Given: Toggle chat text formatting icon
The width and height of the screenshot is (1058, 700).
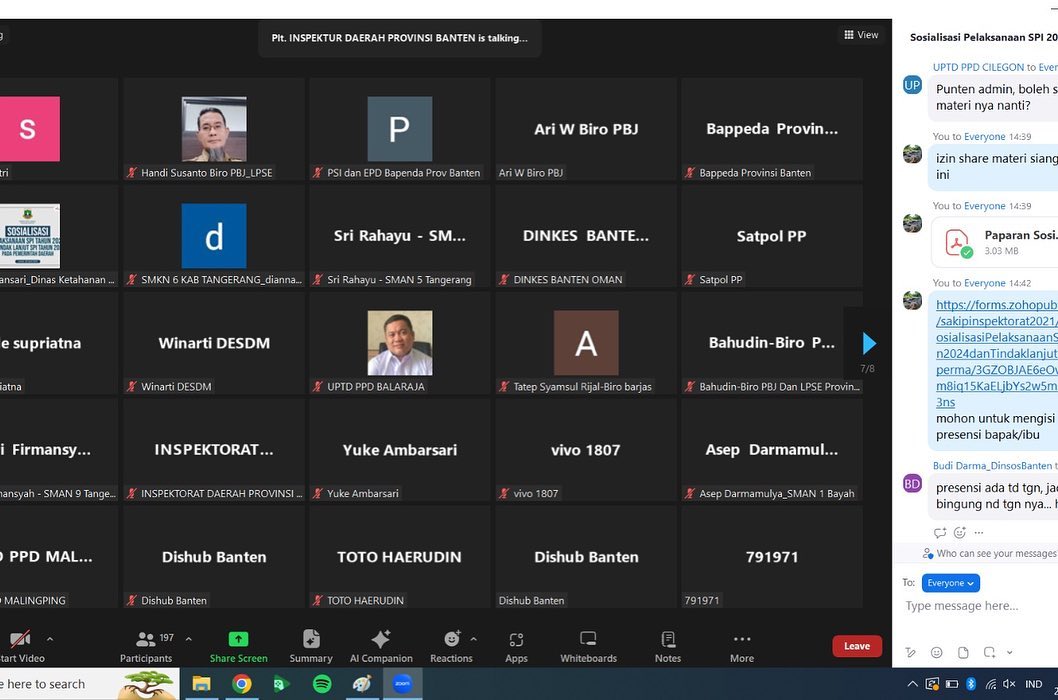Looking at the screenshot, I should [x=911, y=652].
